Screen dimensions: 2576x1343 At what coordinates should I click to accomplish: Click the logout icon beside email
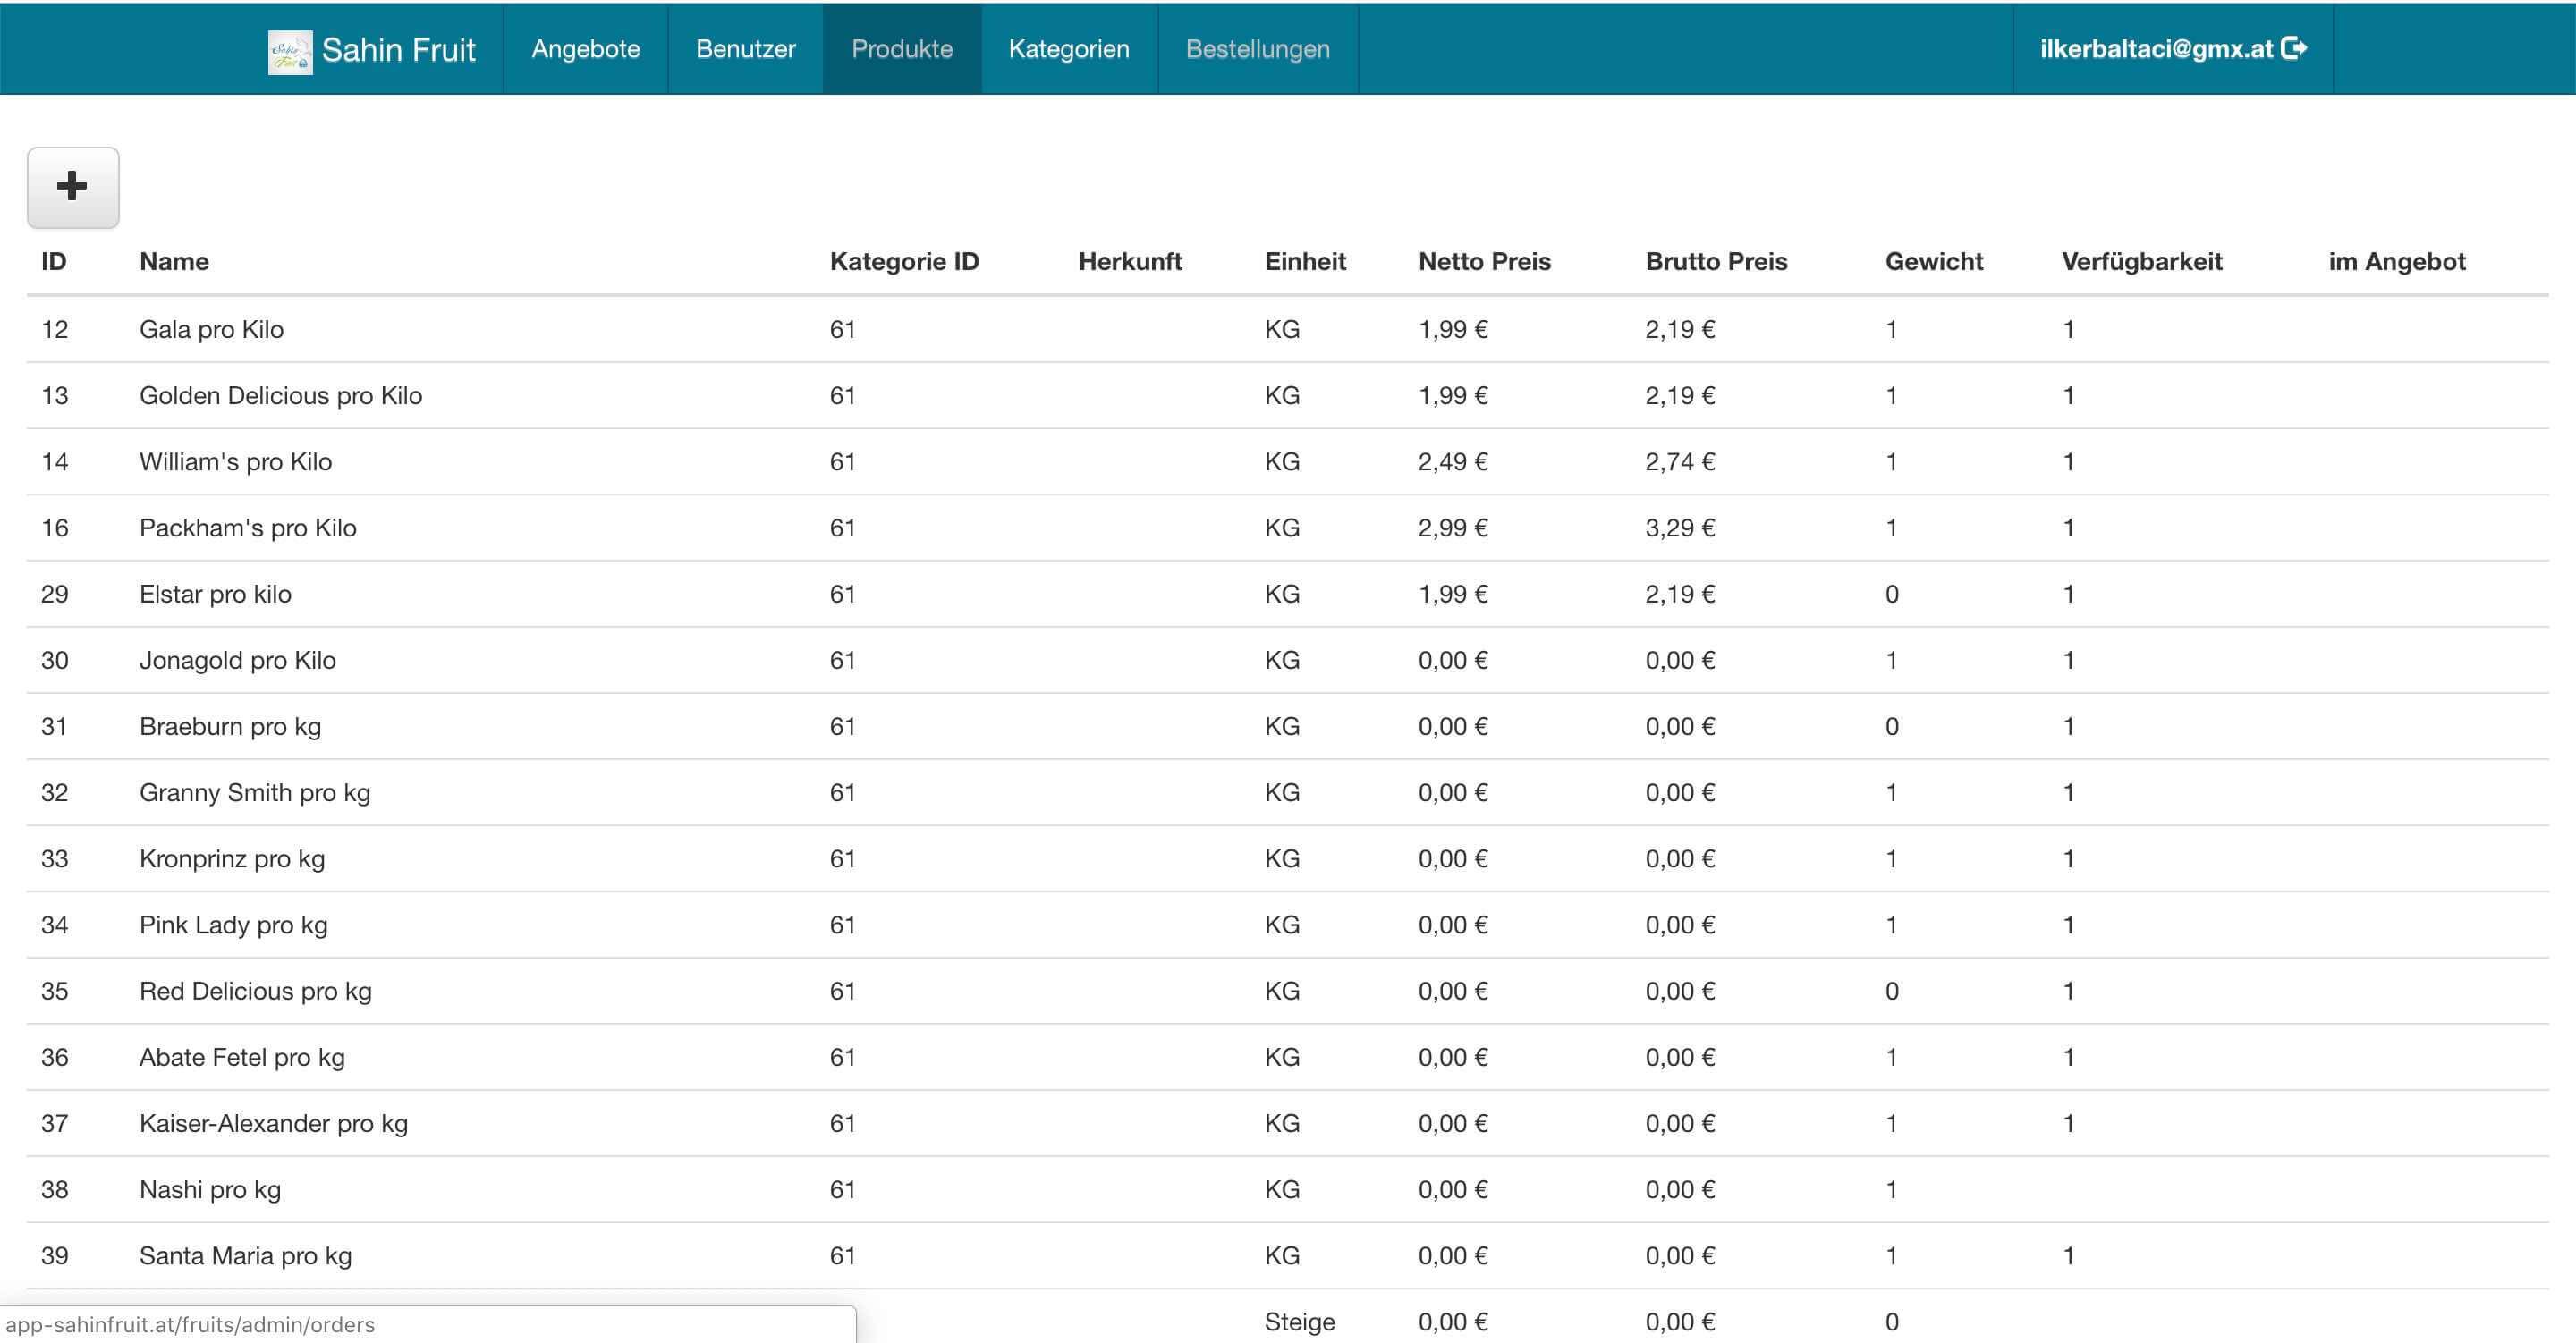2295,48
